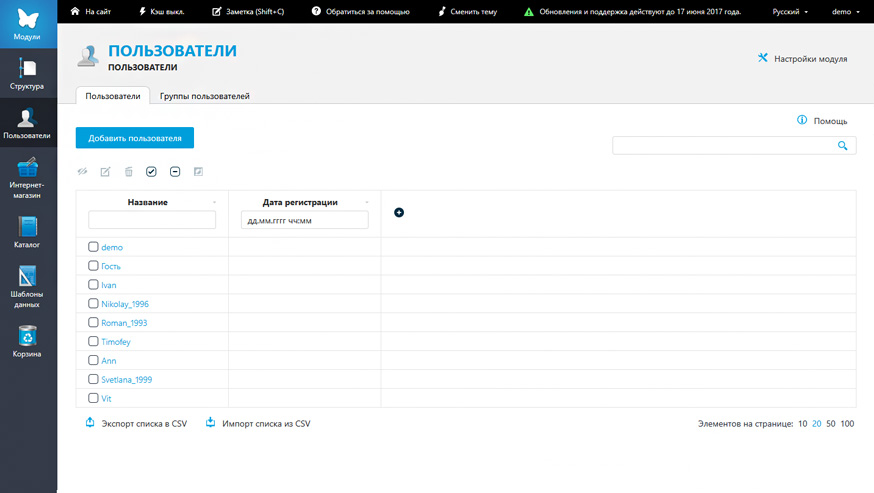This screenshot has width=874, height=493.
Task: Click the request help question icon
Action: (316, 11)
